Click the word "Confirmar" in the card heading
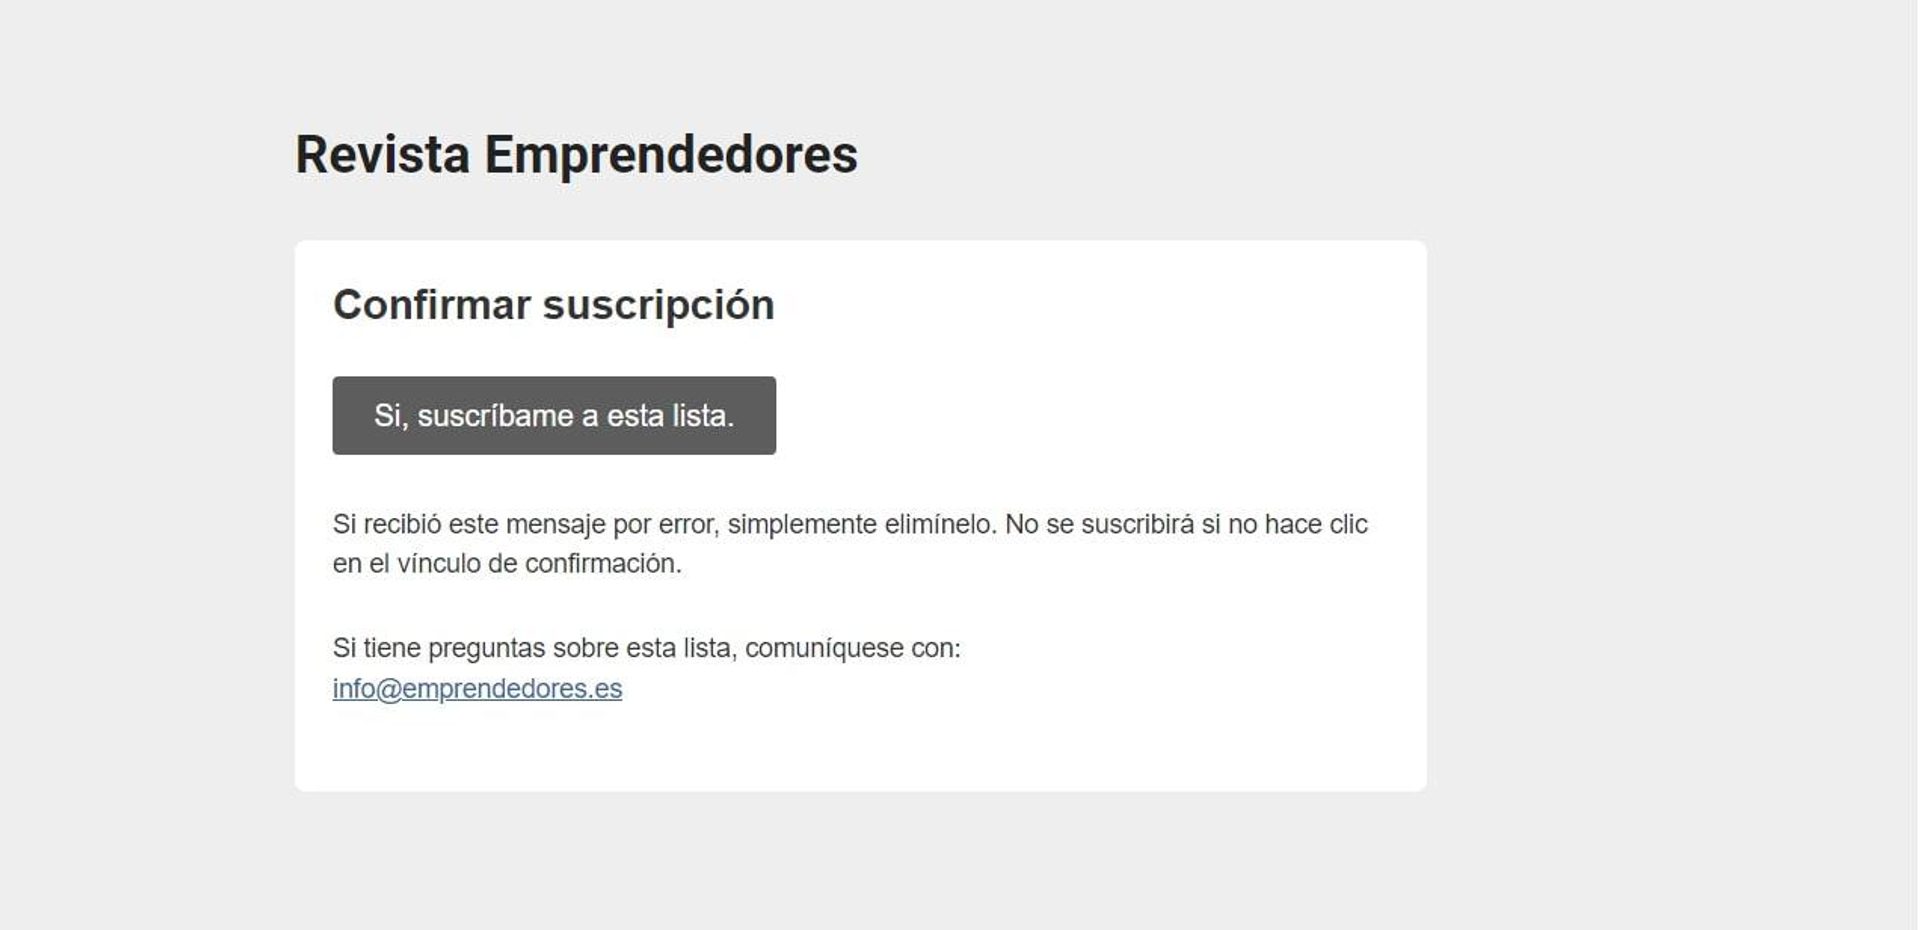Image resolution: width=1920 pixels, height=930 pixels. tap(431, 305)
